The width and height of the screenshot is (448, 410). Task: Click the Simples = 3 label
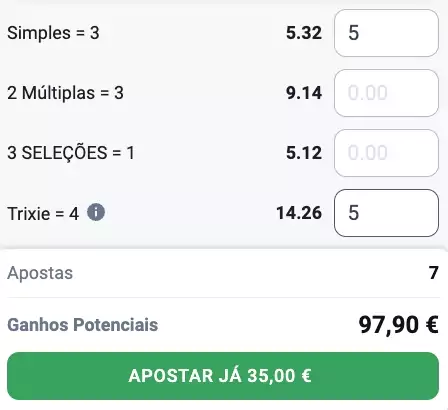click(53, 33)
